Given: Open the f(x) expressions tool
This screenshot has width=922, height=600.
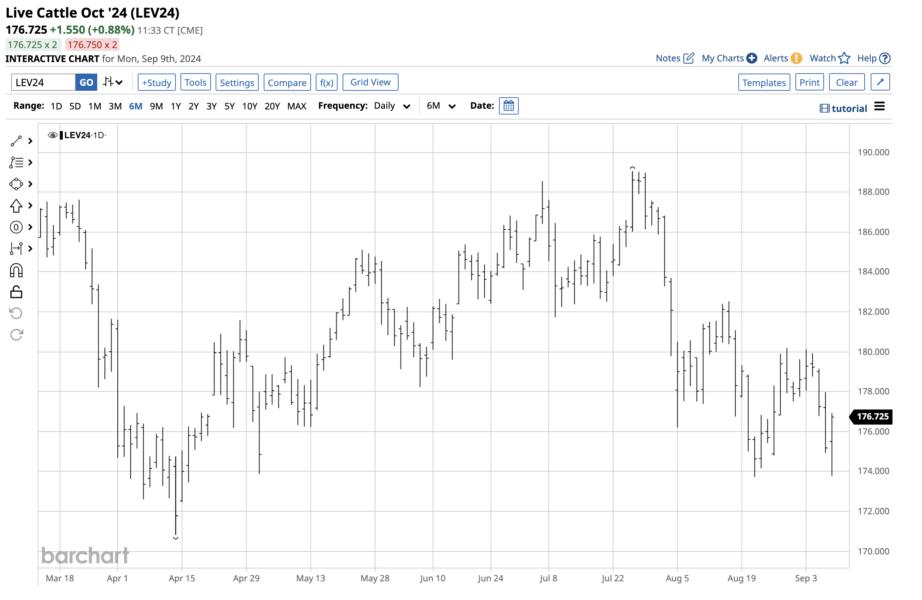Looking at the screenshot, I should point(326,82).
